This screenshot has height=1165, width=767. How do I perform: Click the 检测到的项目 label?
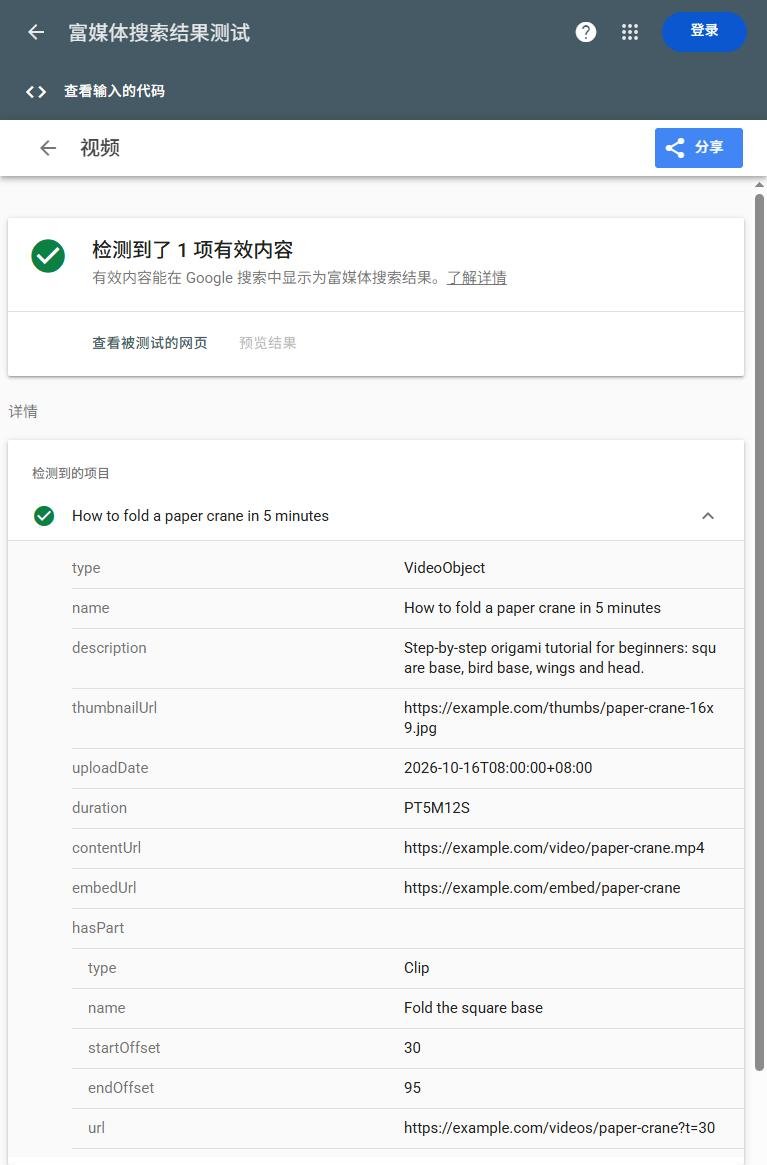[71, 473]
